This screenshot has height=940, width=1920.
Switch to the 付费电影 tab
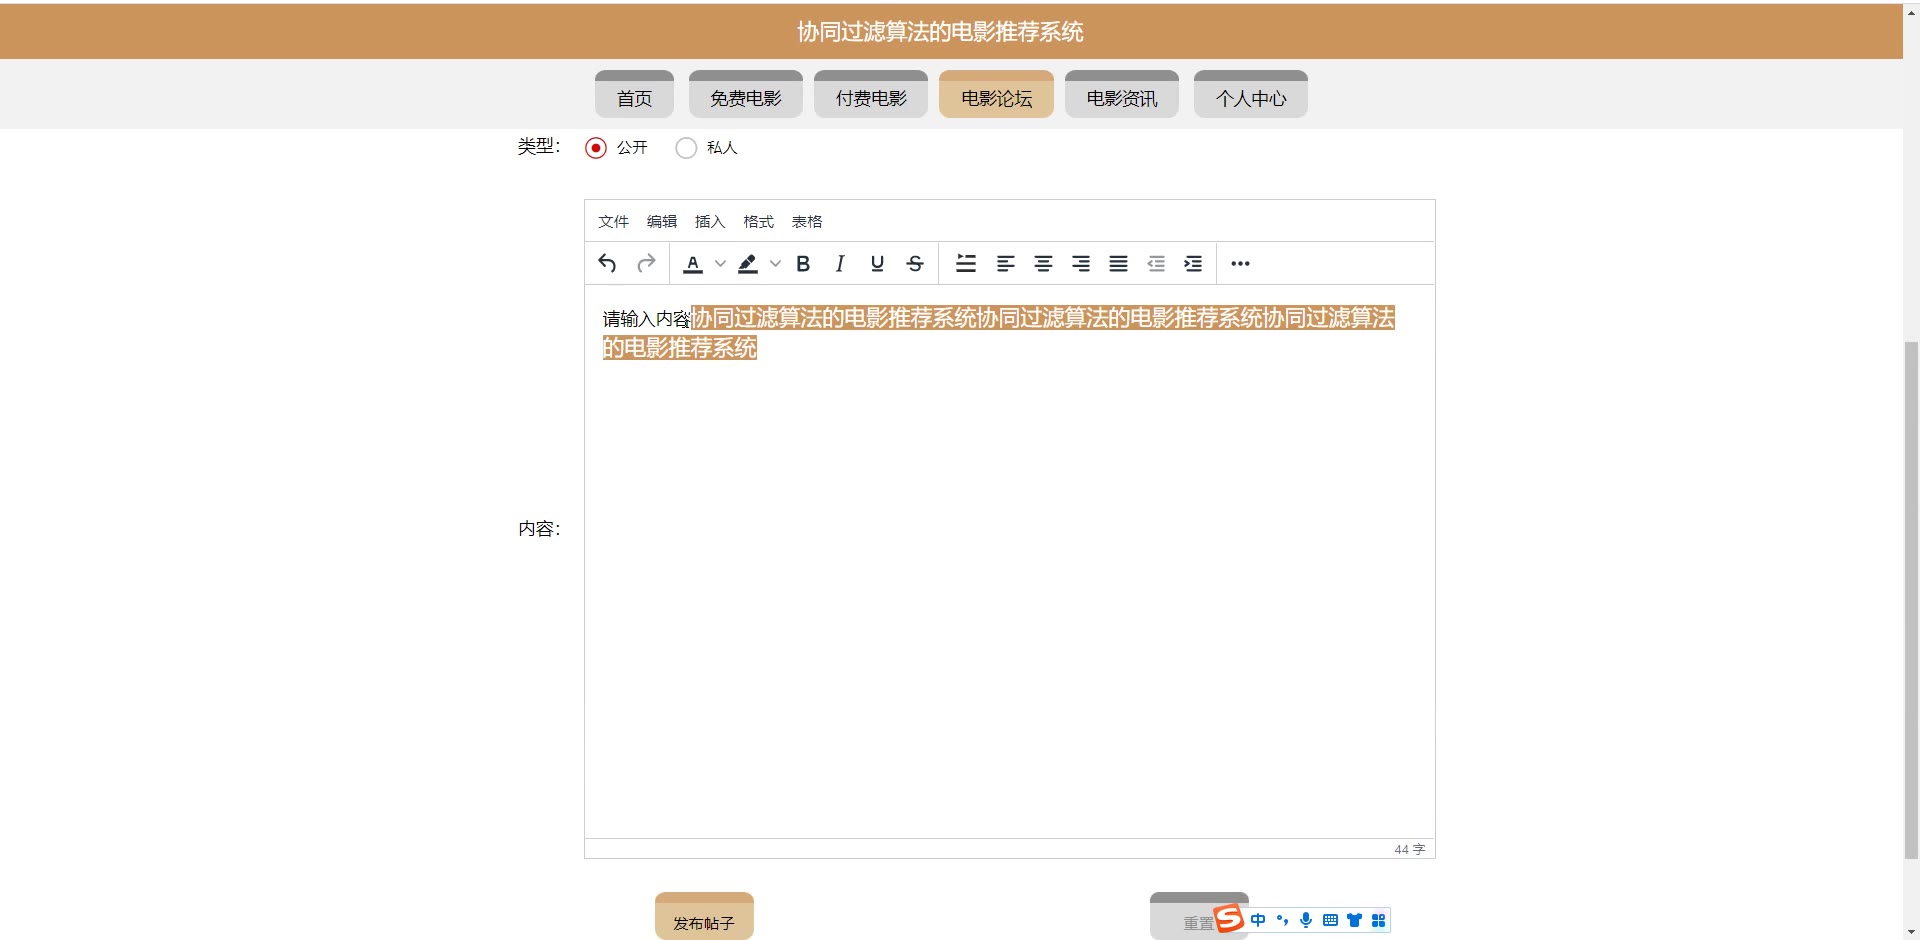(871, 95)
